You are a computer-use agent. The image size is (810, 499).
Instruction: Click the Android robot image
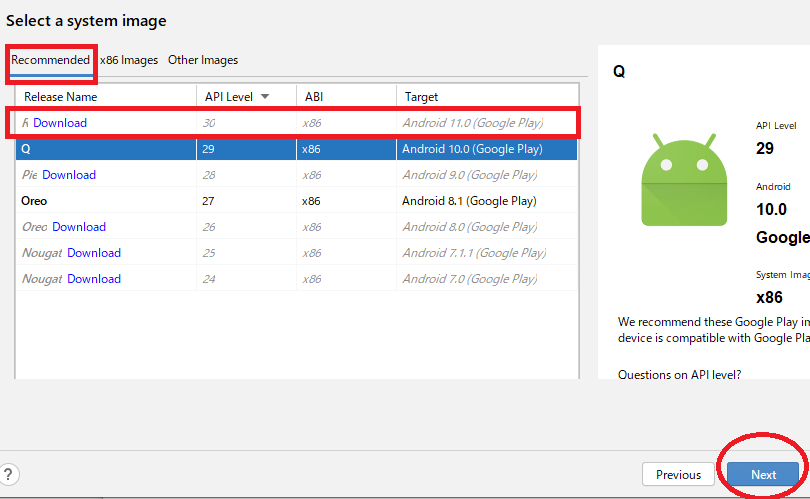(x=684, y=179)
